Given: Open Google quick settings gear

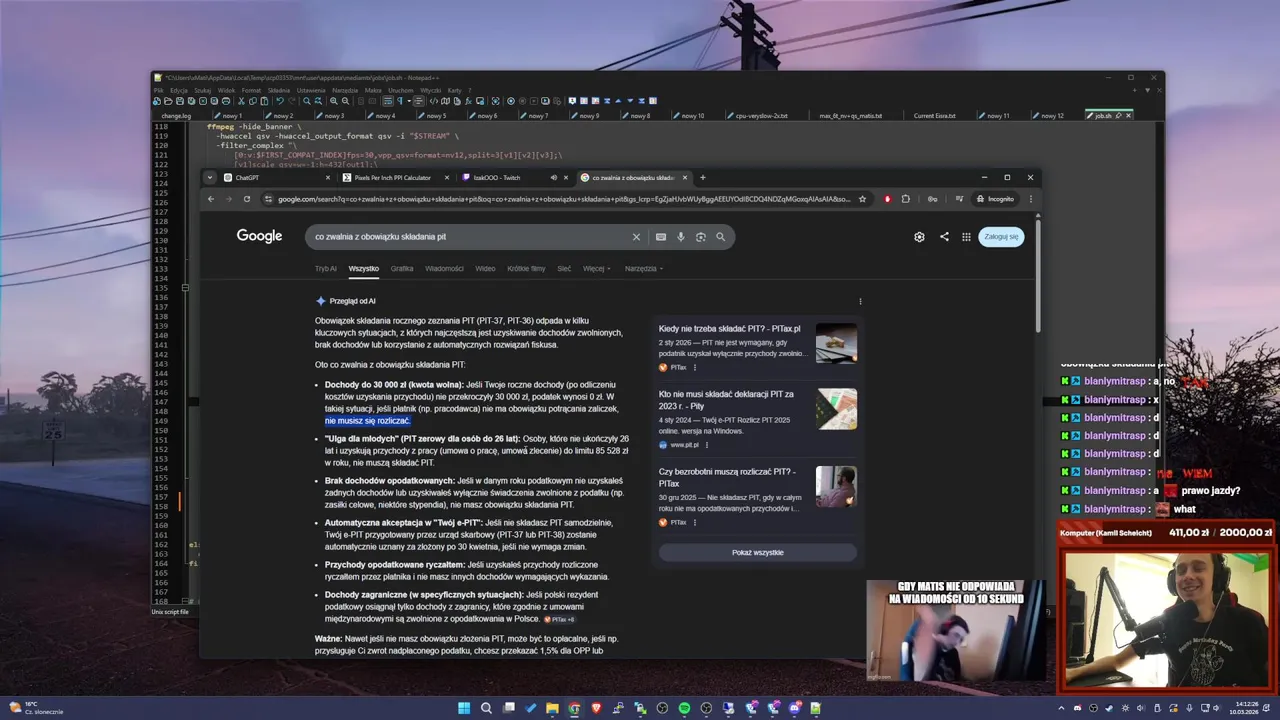Looking at the screenshot, I should coord(919,237).
